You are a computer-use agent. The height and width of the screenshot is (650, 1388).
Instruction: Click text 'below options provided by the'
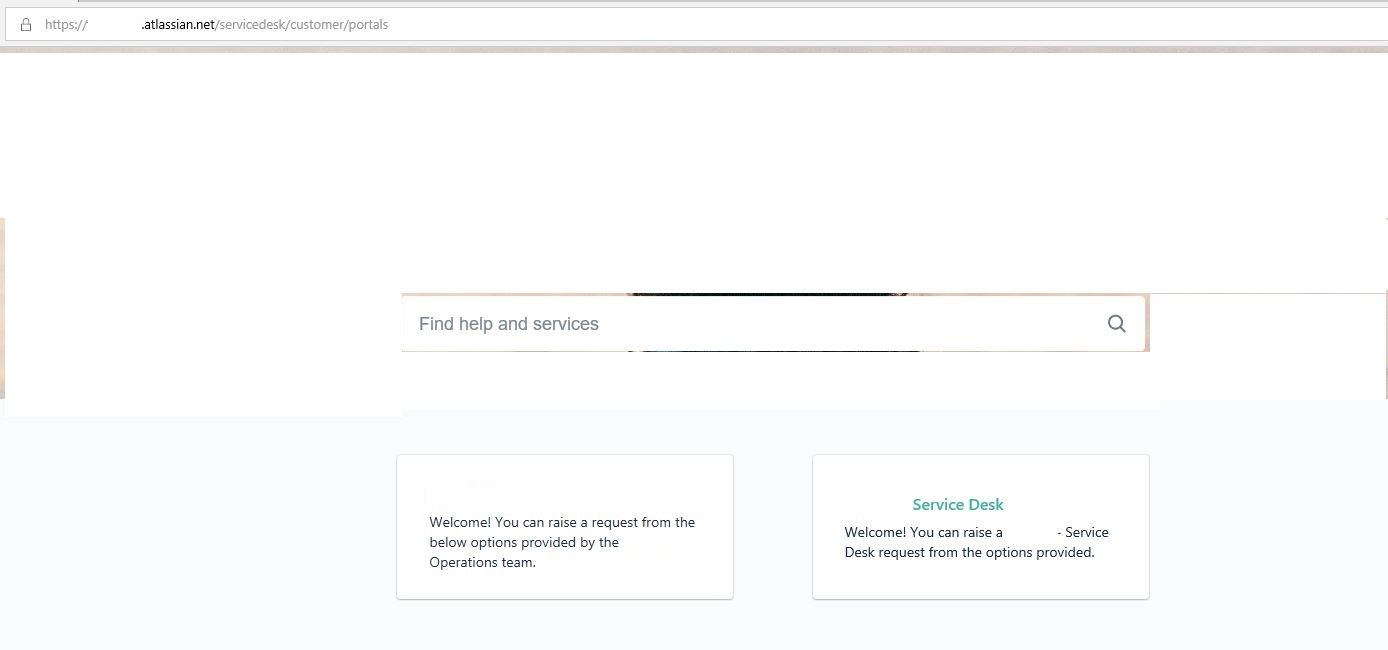click(x=524, y=542)
